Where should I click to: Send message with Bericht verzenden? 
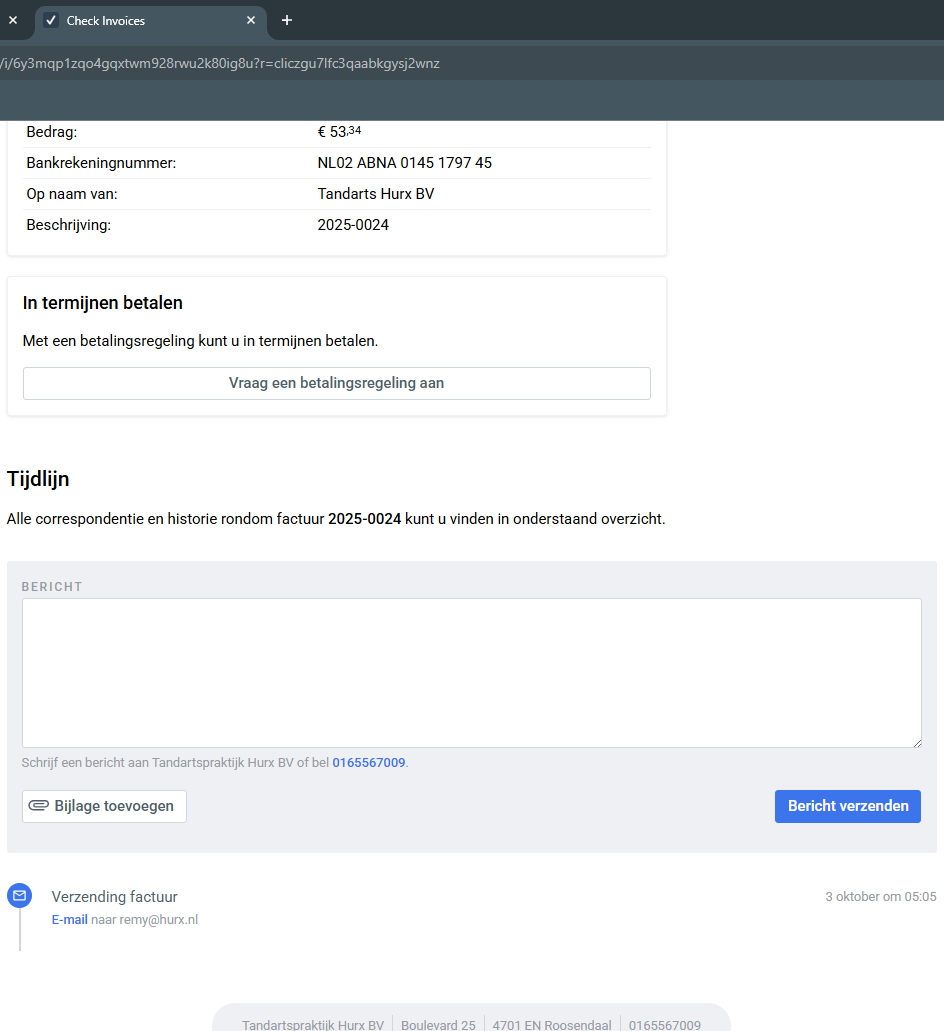point(847,806)
